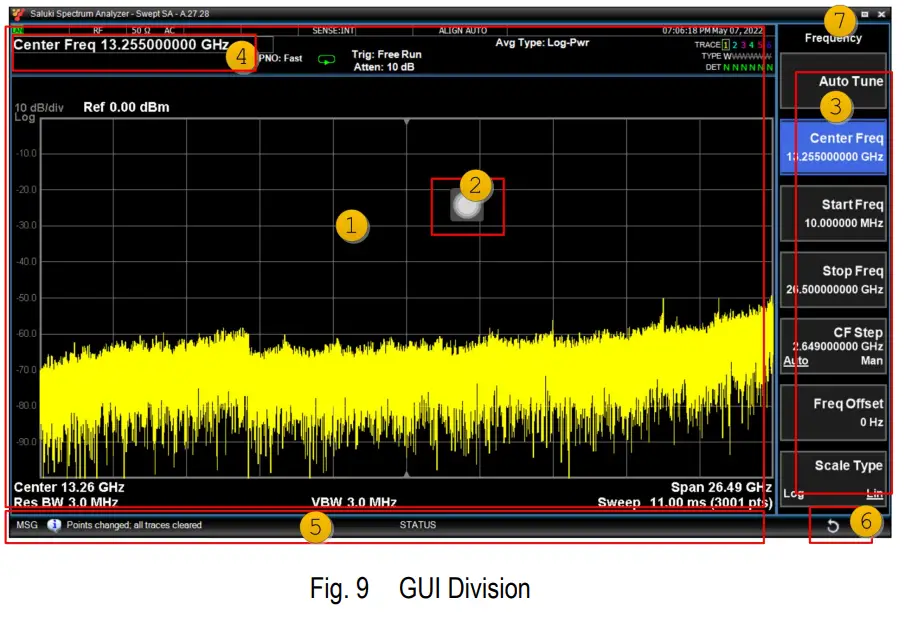Click the PNO: Fast setting
Image resolution: width=904 pixels, height=617 pixels.
point(280,58)
